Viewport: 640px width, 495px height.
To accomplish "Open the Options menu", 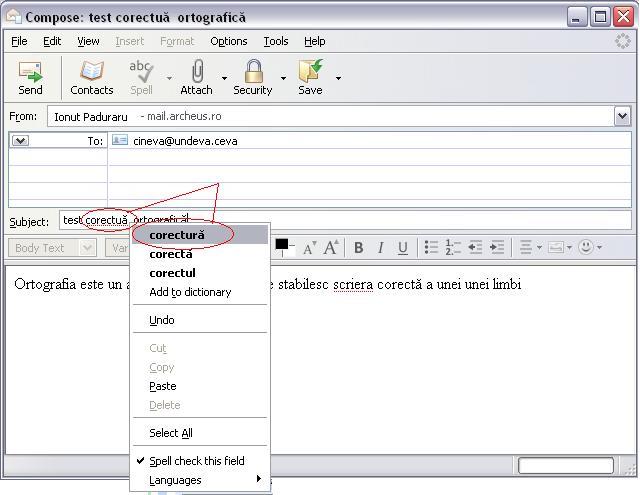I will click(229, 41).
